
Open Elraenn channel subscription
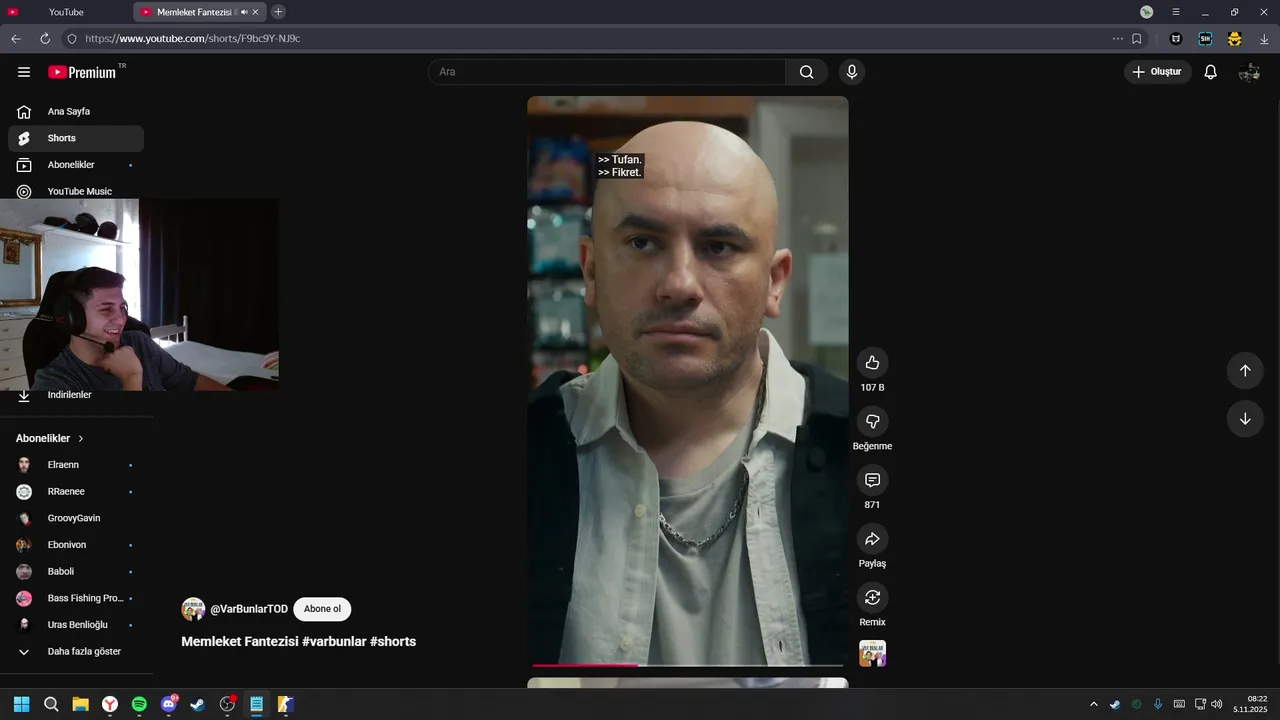pyautogui.click(x=76, y=465)
